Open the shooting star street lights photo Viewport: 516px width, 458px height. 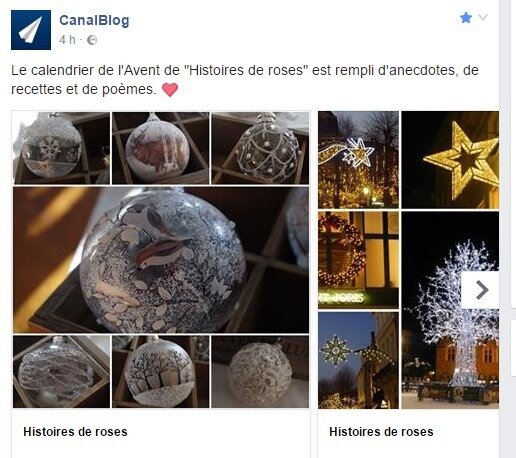(358, 160)
